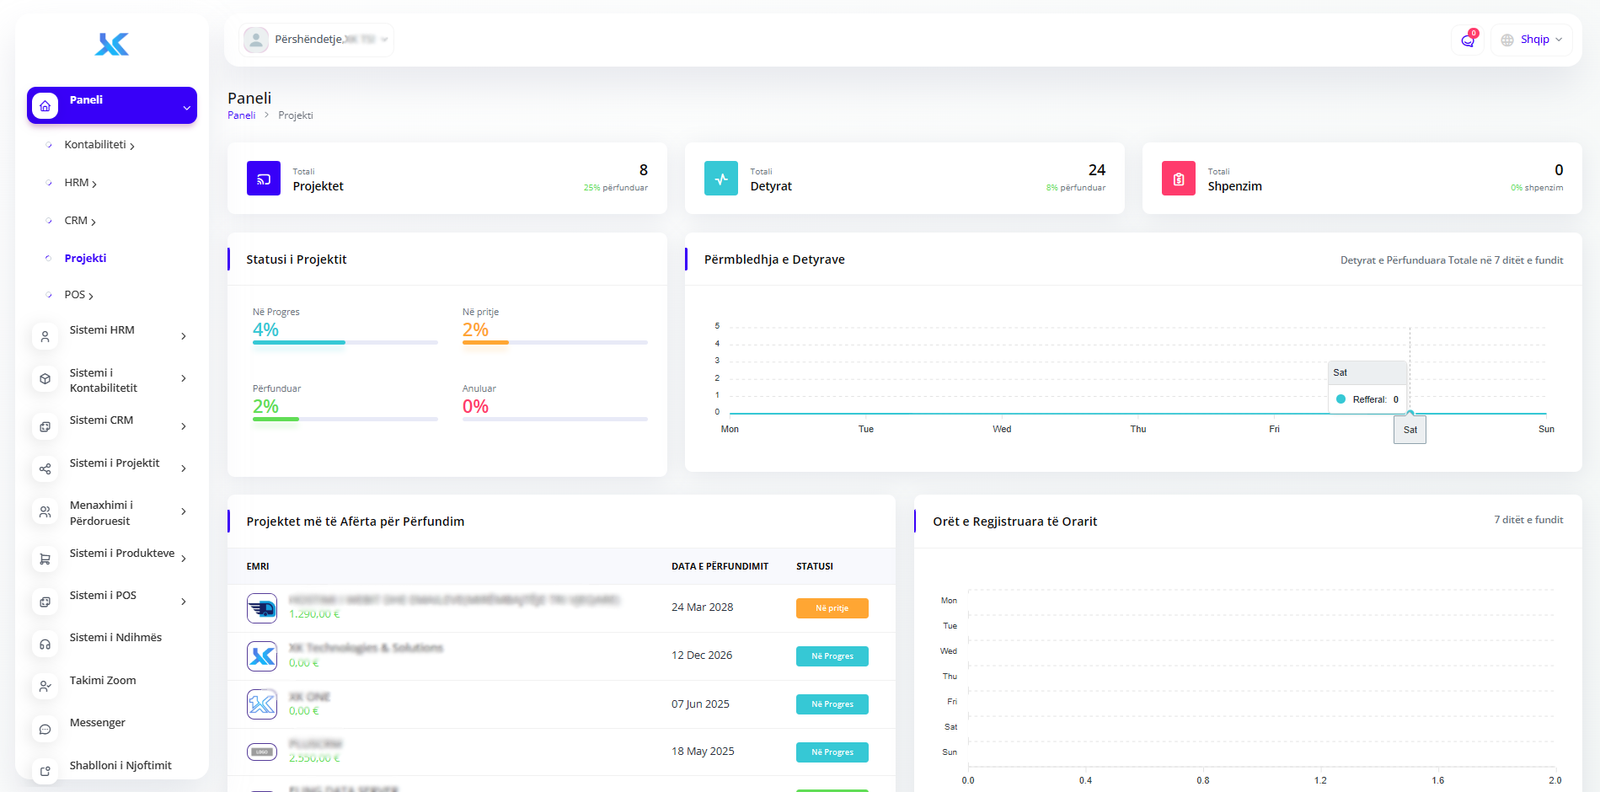
Task: Click the Sistemi CRM icon
Action: click(x=45, y=427)
